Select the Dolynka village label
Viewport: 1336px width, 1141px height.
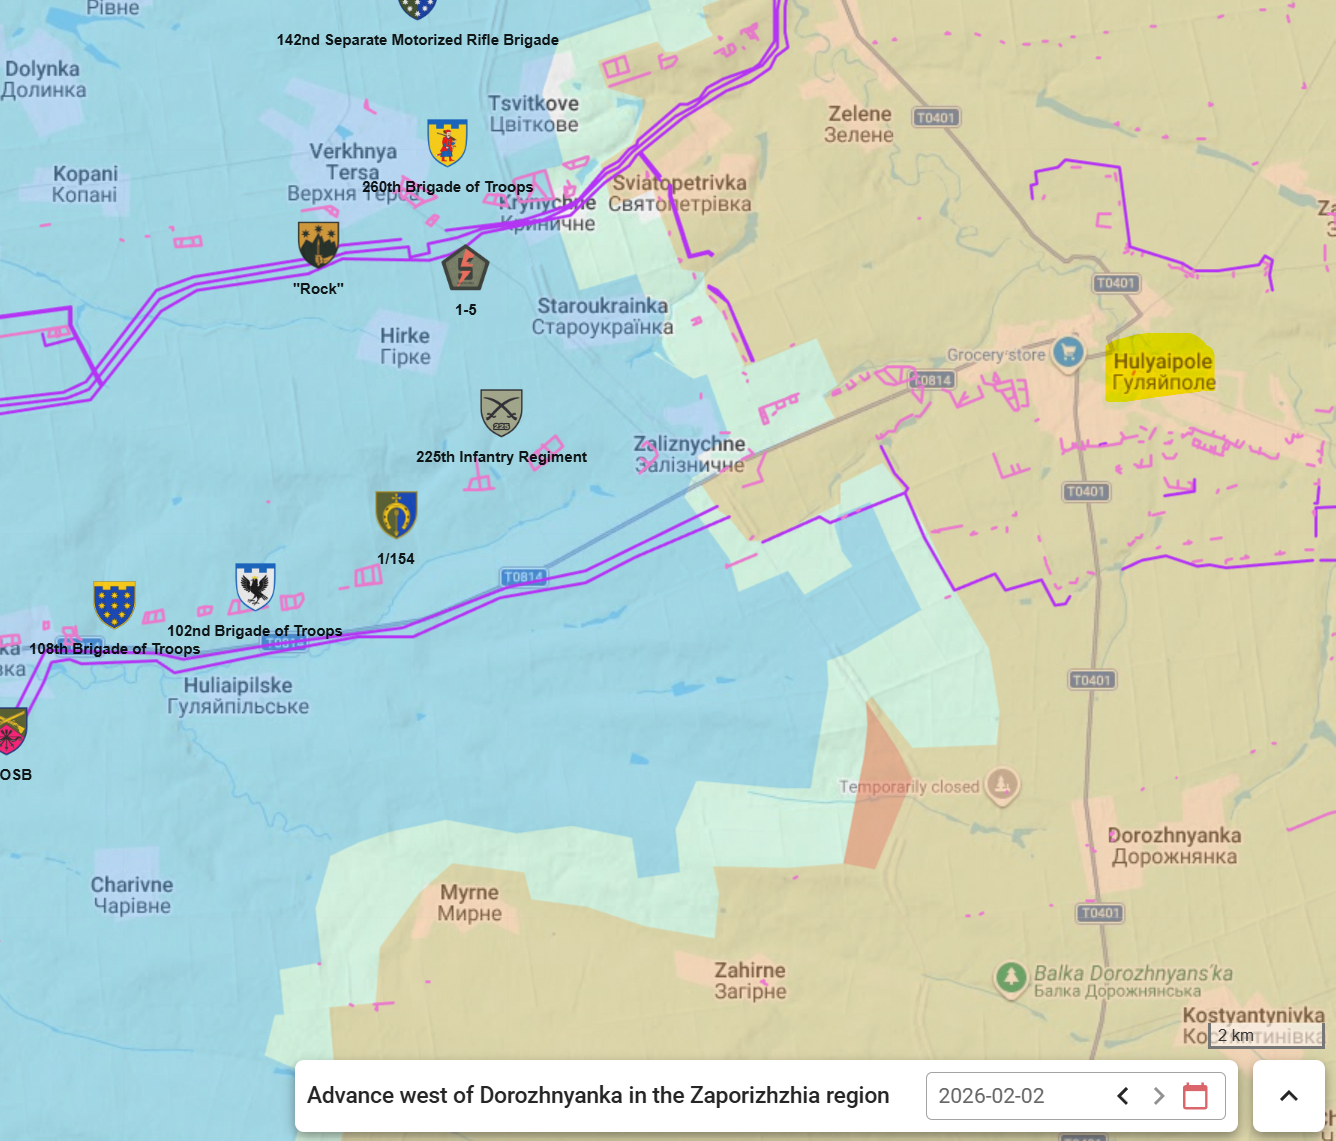(x=43, y=79)
